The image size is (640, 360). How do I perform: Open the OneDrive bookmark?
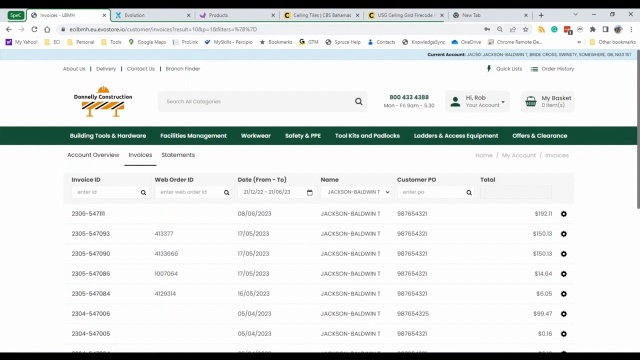point(466,42)
